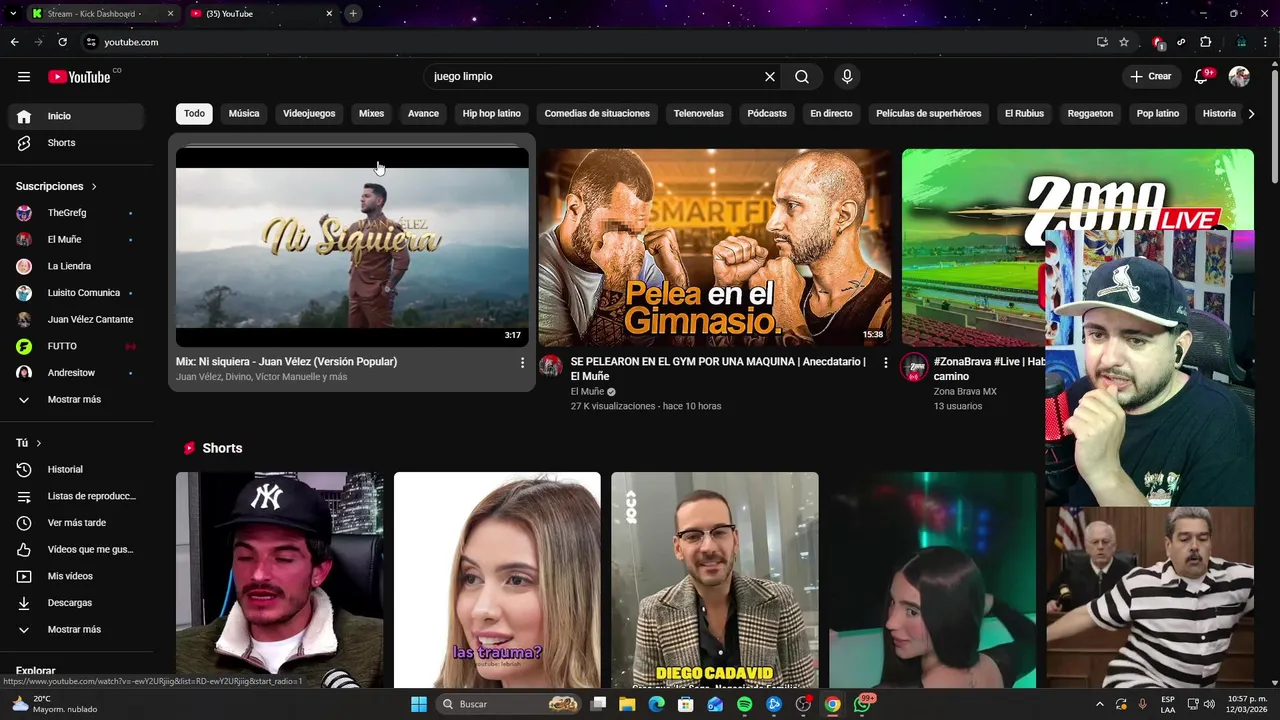Image resolution: width=1280 pixels, height=720 pixels.
Task: Open Listas de reproducción playlists
Action: coord(78,496)
